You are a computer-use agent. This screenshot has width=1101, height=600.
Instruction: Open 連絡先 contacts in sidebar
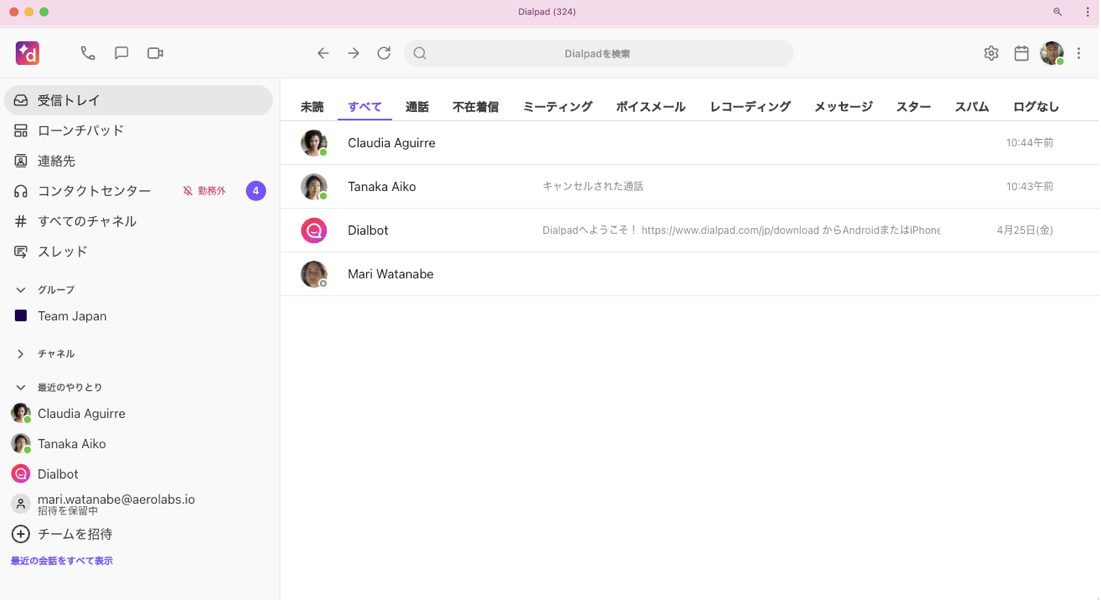click(138, 161)
